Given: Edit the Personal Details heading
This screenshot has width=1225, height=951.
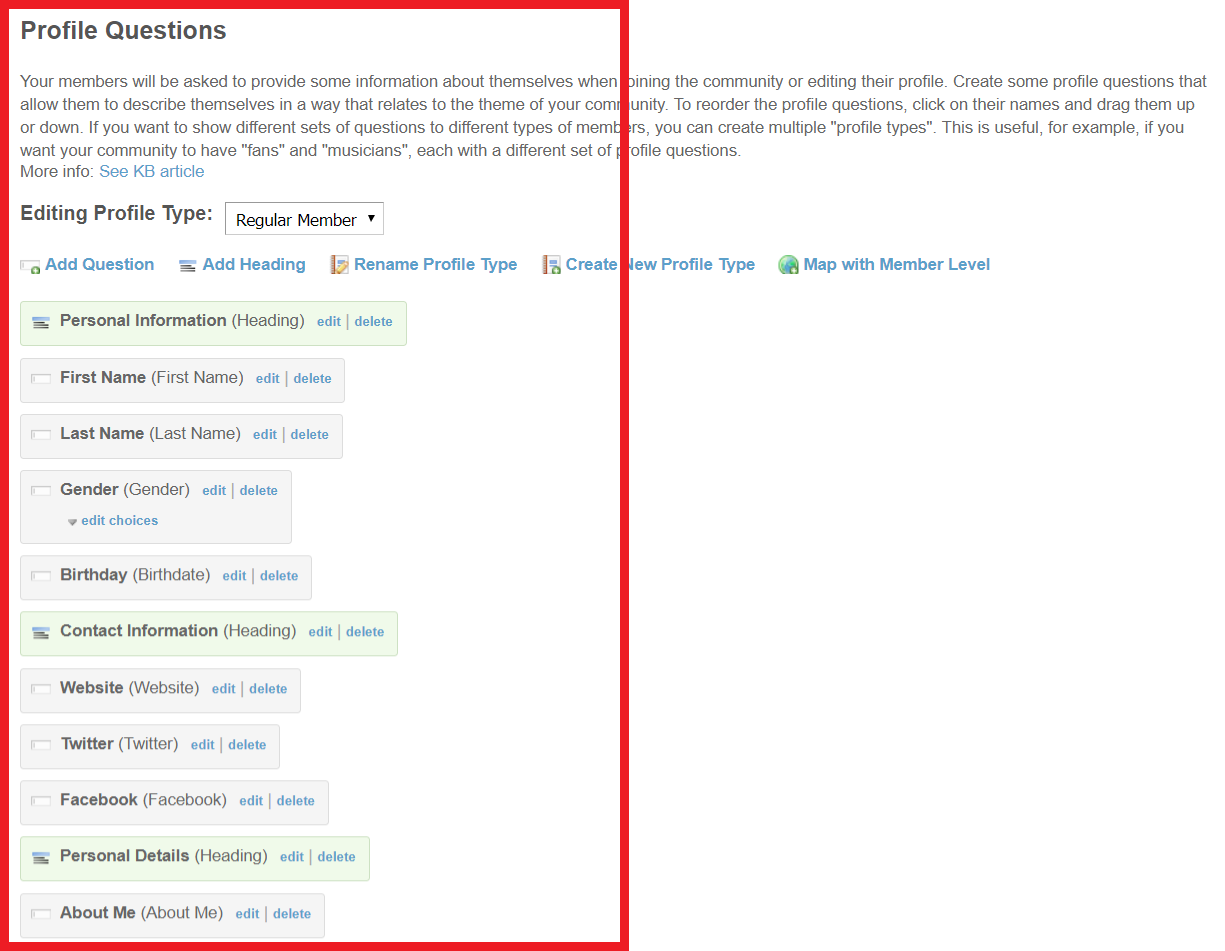Looking at the screenshot, I should (292, 857).
